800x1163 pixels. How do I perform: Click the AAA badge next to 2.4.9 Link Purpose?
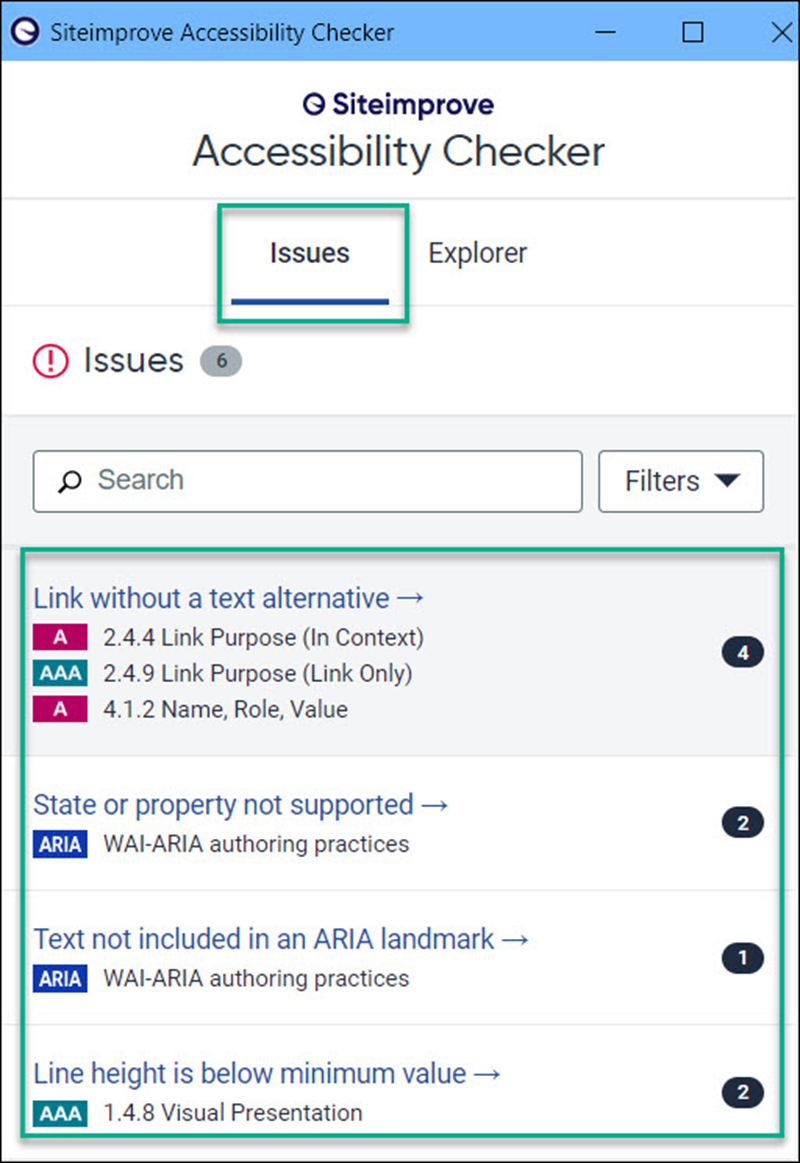60,673
